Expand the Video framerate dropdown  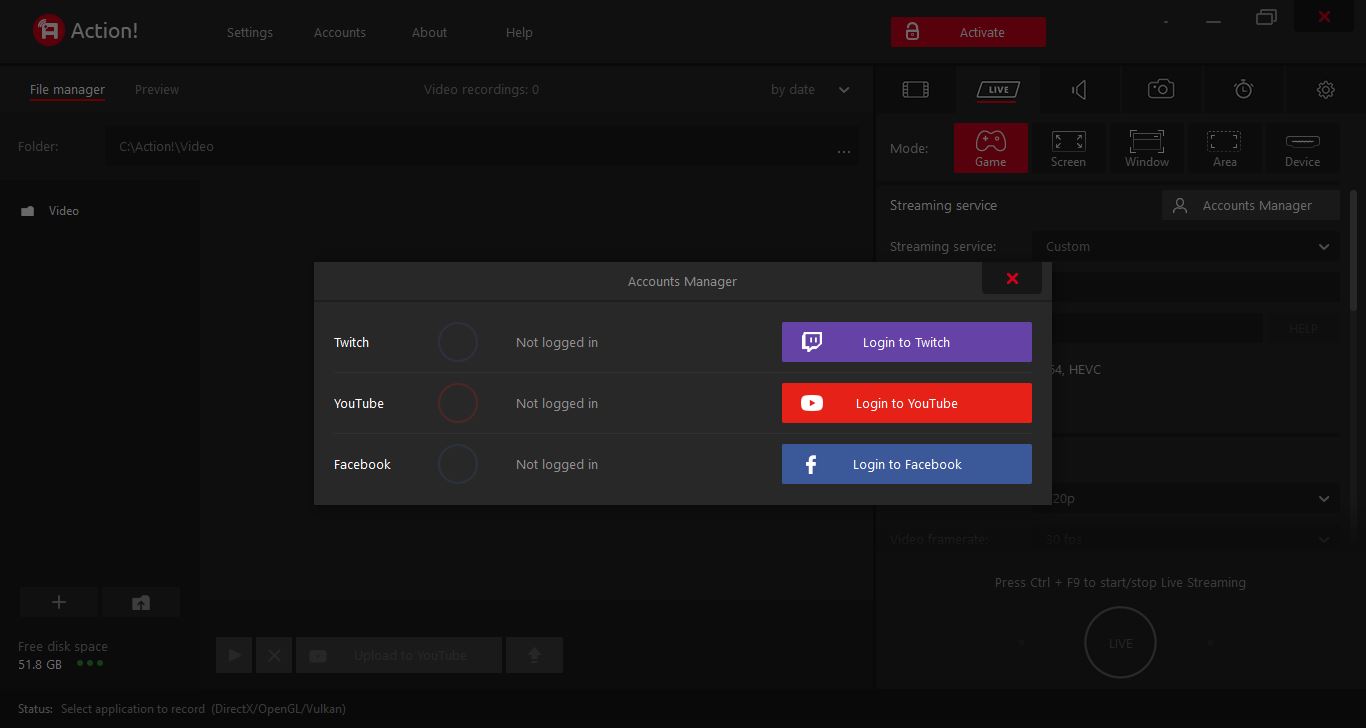[x=1186, y=539]
